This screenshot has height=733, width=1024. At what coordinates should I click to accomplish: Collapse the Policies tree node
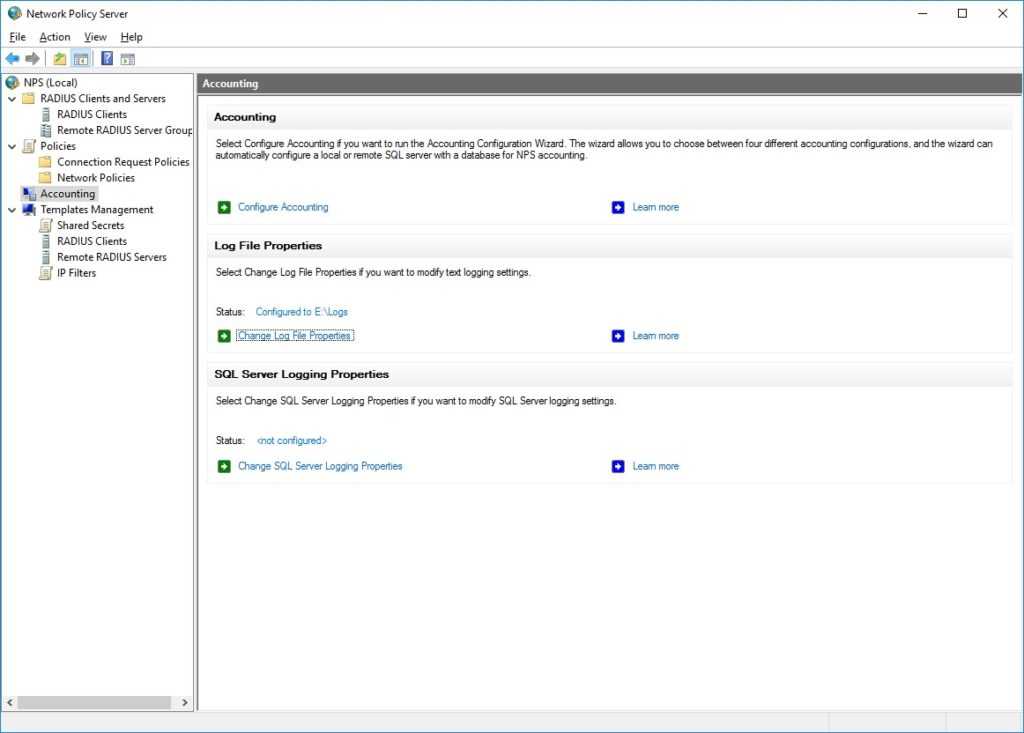(12, 146)
